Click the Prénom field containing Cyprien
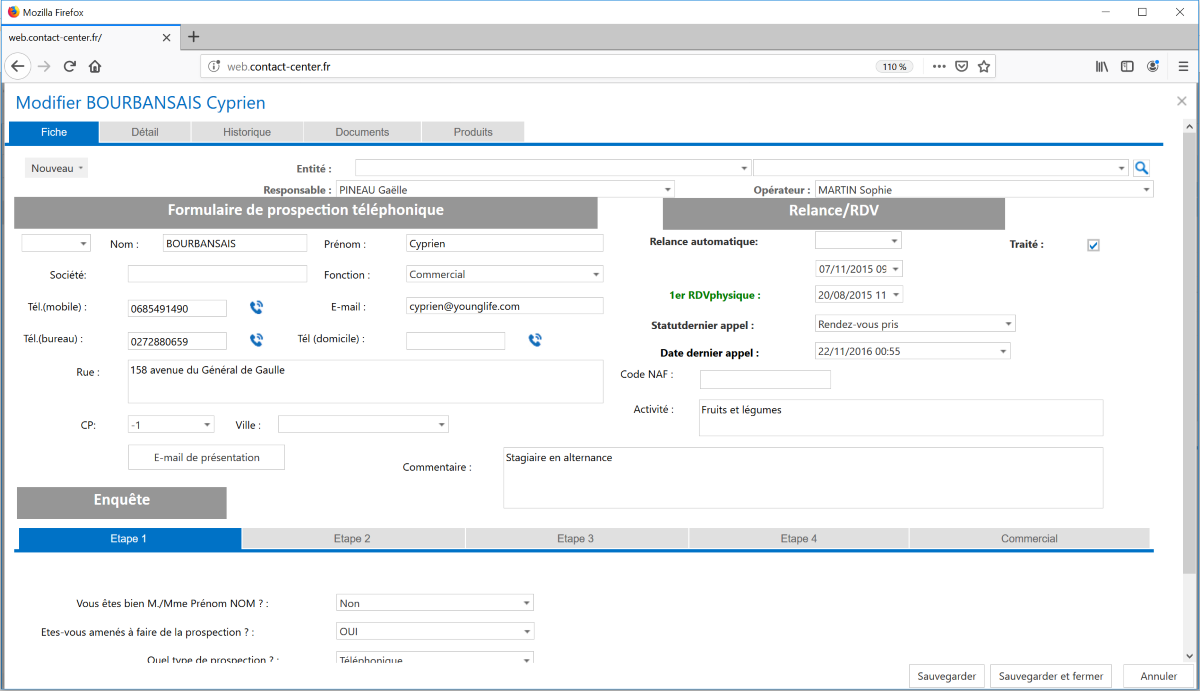Screen dimensions: 1200x691 point(505,243)
